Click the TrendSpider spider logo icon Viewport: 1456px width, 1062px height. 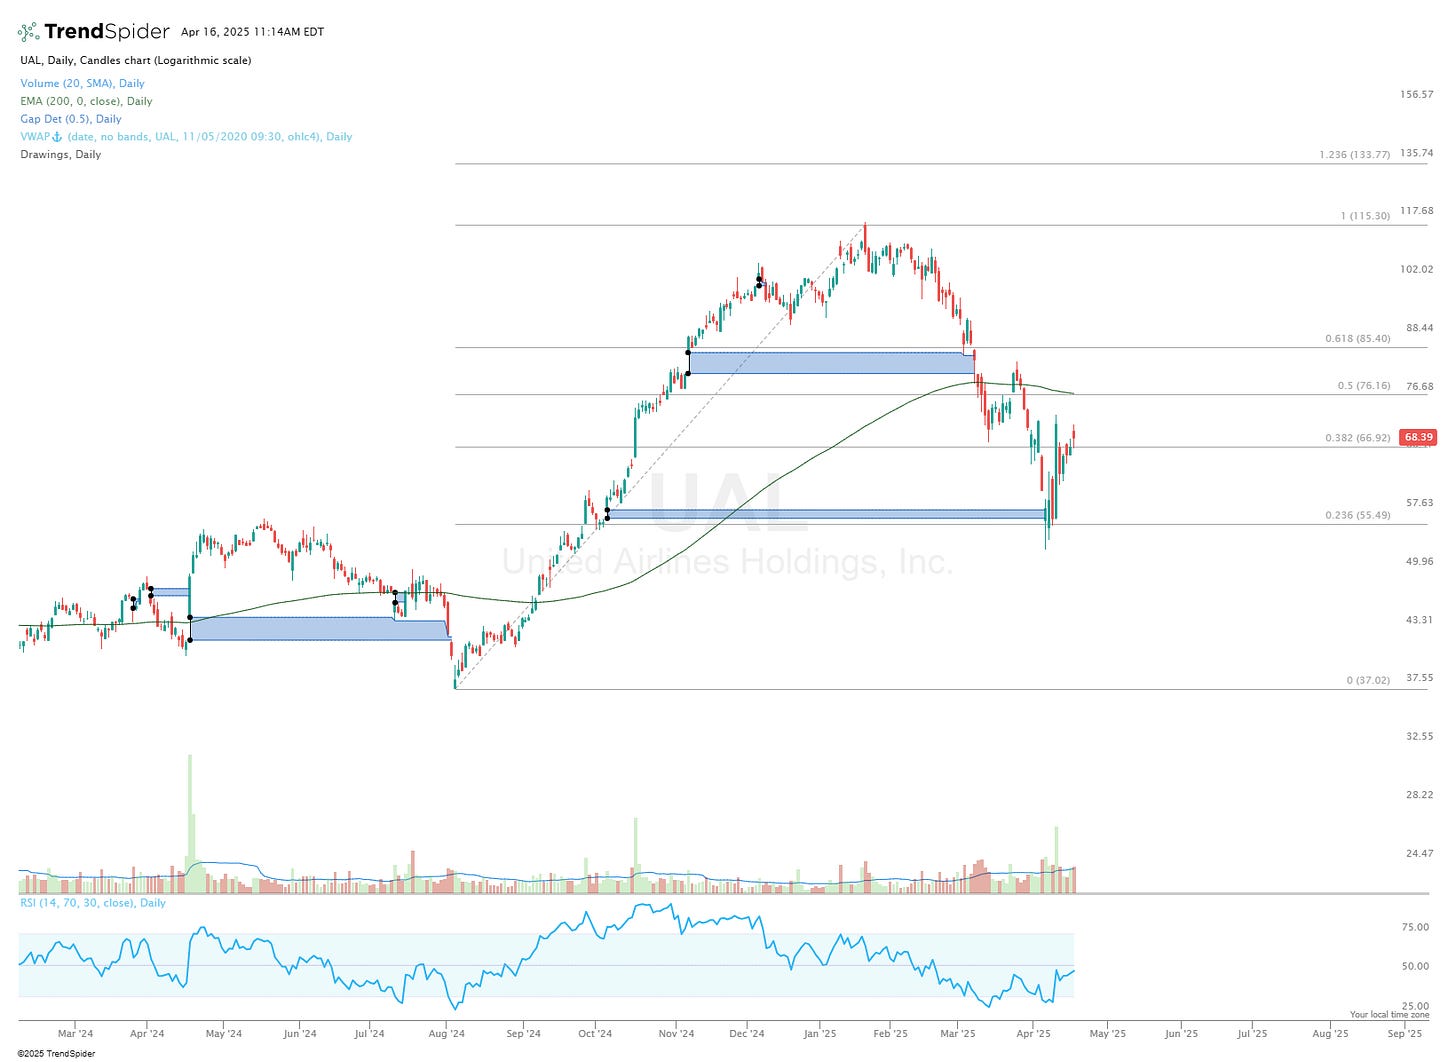pos(28,32)
